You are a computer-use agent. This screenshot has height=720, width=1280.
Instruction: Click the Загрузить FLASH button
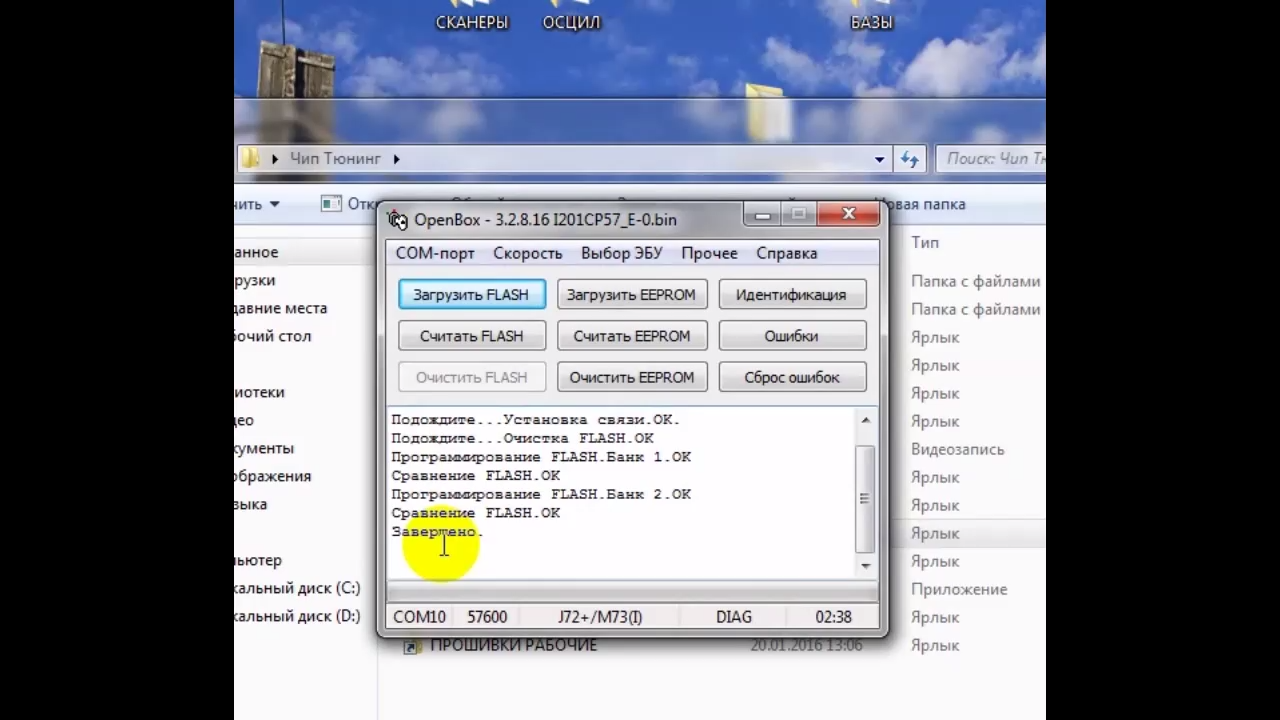click(471, 295)
